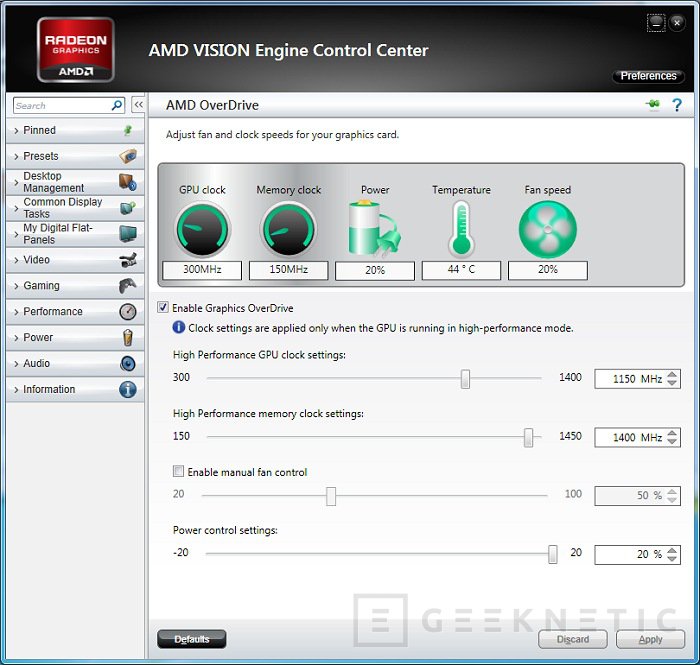Viewport: 700px width, 665px height.
Task: Click the Information 'i' icon
Action: [128, 389]
